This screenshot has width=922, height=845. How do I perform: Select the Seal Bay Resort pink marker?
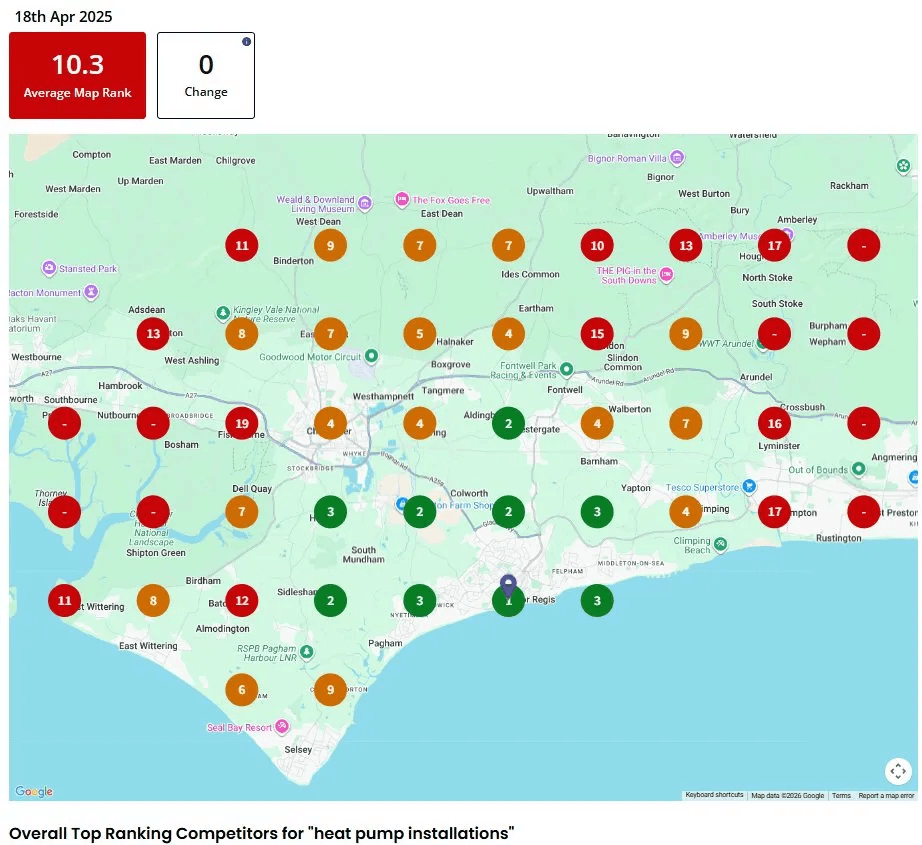[x=282, y=727]
